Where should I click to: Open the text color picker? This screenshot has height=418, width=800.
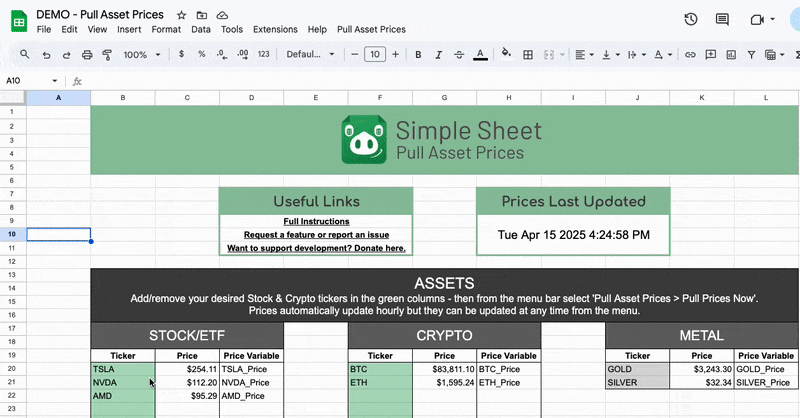(480, 55)
